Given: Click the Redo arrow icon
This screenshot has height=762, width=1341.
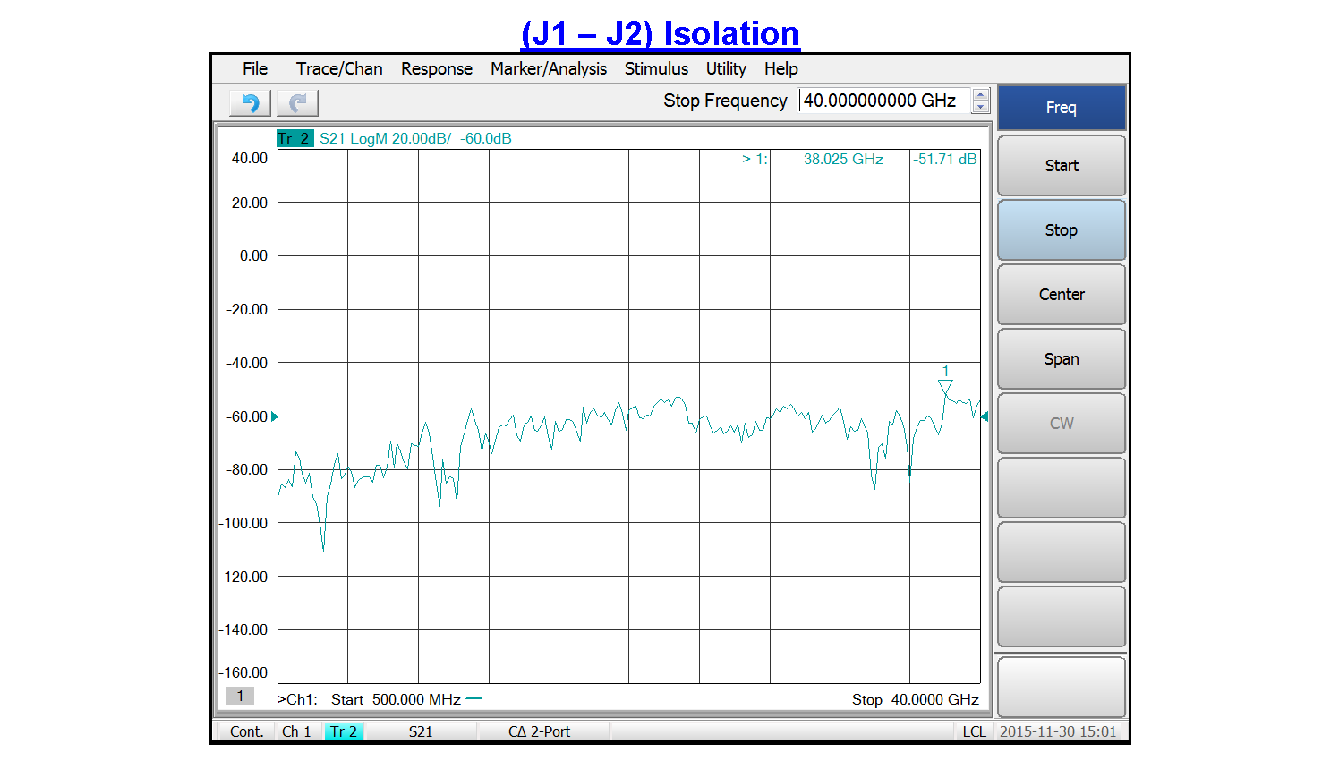Looking at the screenshot, I should pyautogui.click(x=296, y=102).
